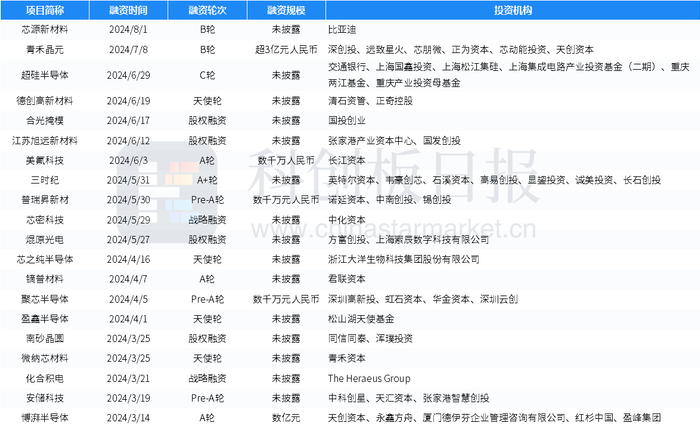Click the investor cell starting with 张家港产业资本中心
The width and height of the screenshot is (700, 429).
pyautogui.click(x=394, y=141)
